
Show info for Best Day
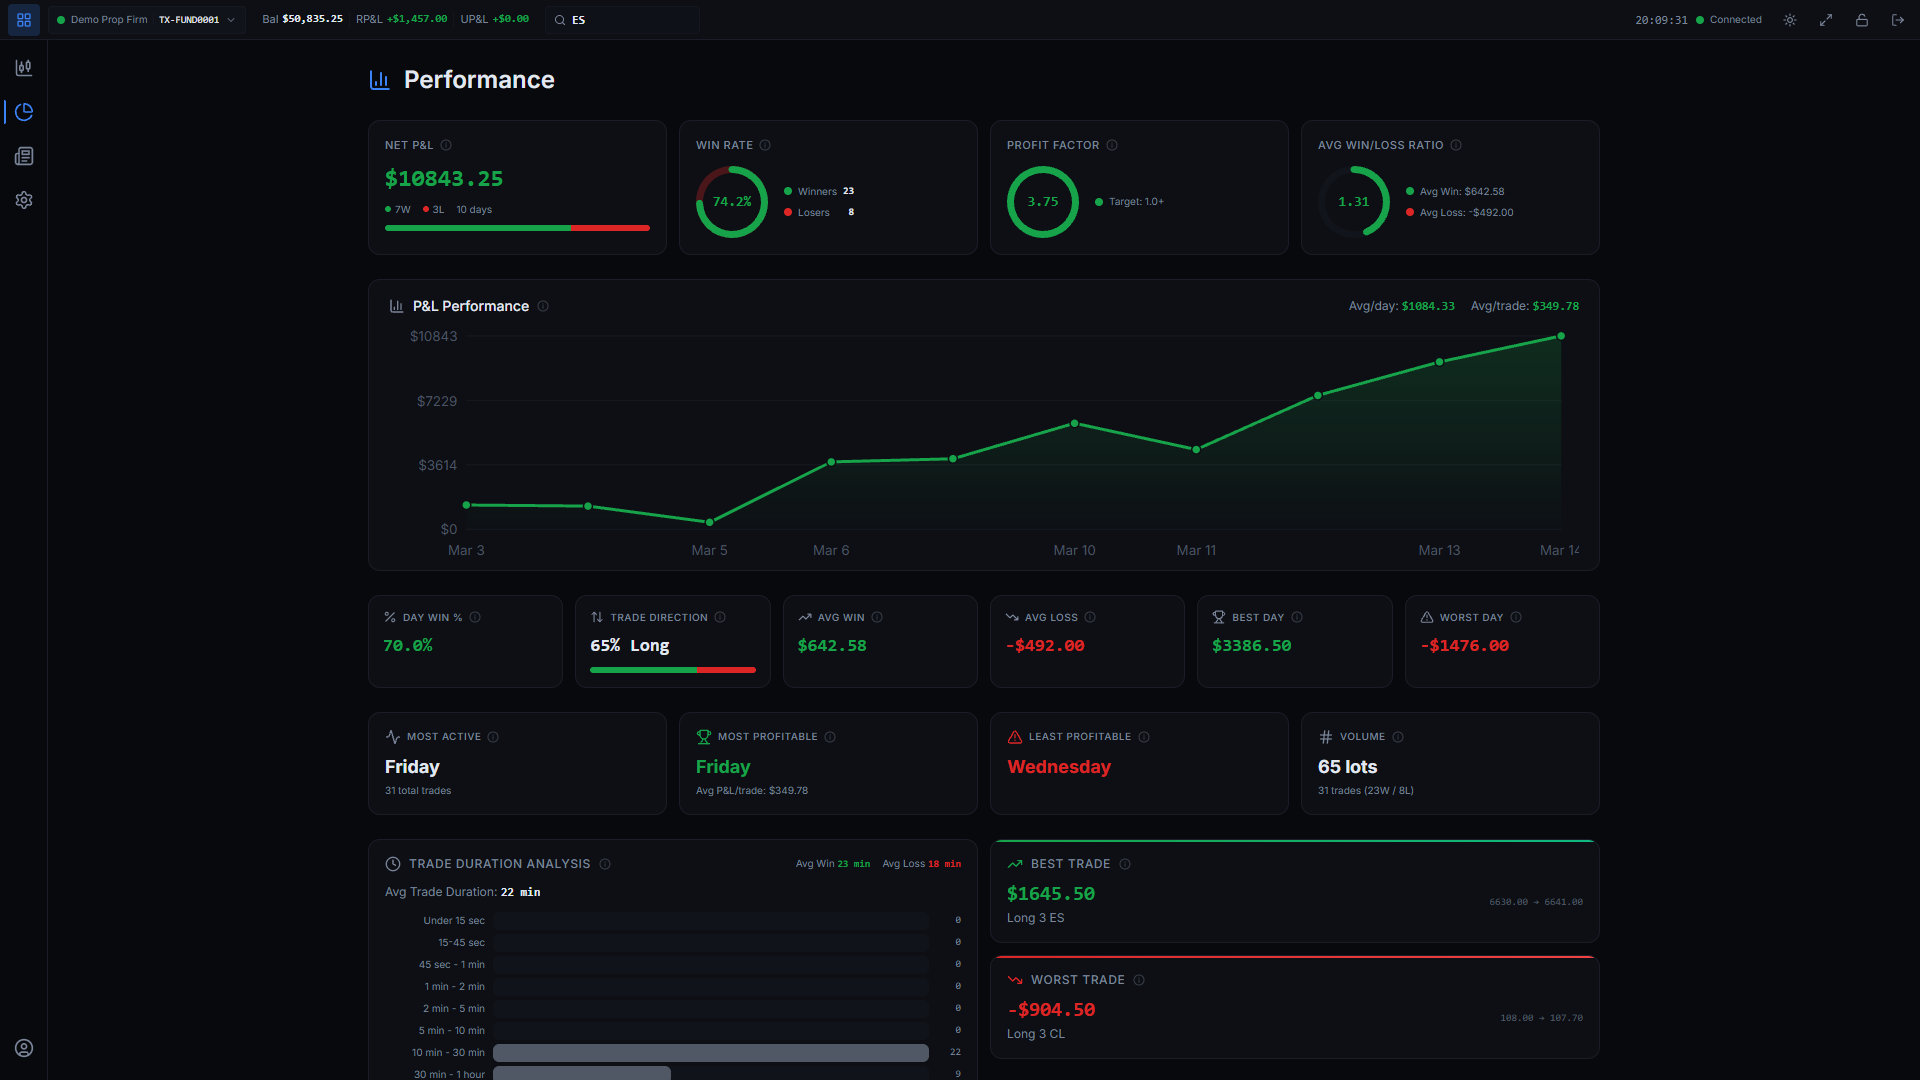pyautogui.click(x=1297, y=617)
